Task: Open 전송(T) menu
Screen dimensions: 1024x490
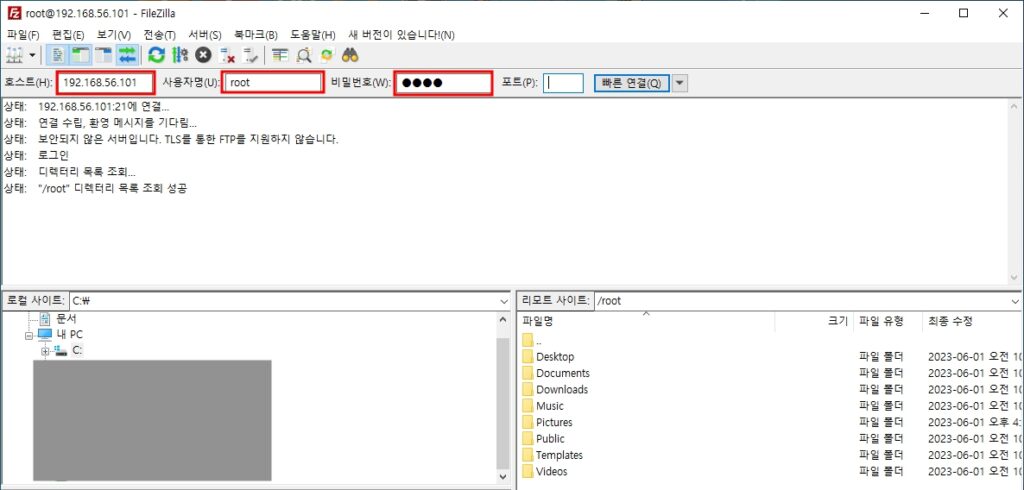Action: pos(159,35)
